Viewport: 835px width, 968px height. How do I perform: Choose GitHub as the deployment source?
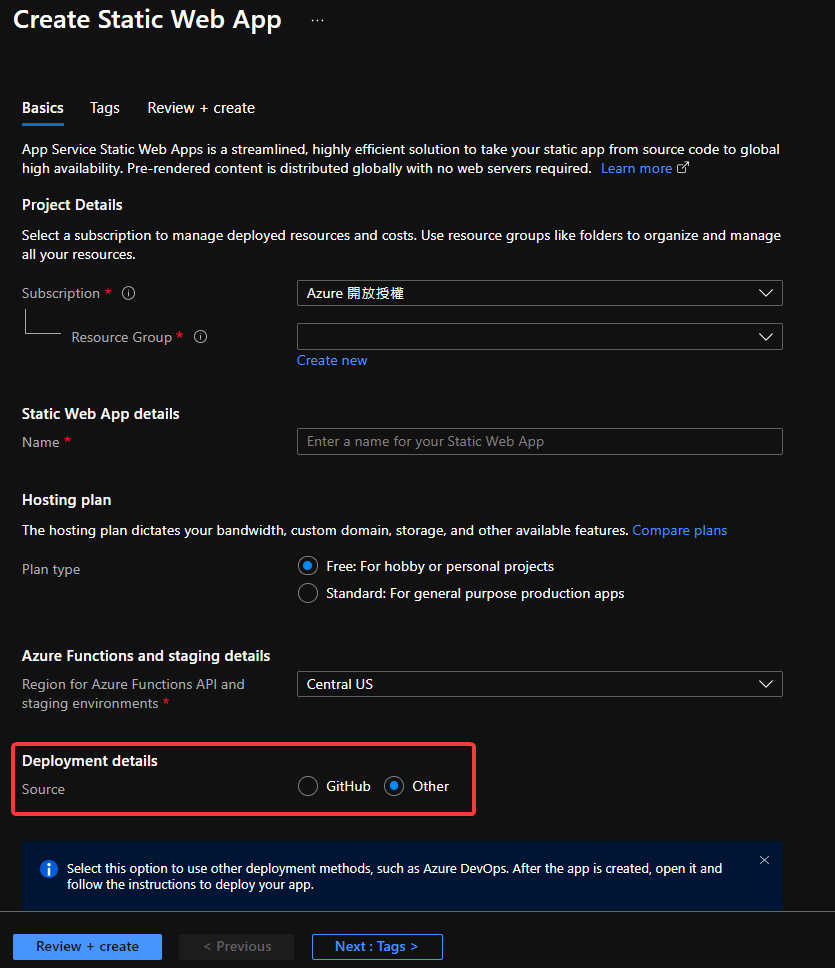[308, 786]
